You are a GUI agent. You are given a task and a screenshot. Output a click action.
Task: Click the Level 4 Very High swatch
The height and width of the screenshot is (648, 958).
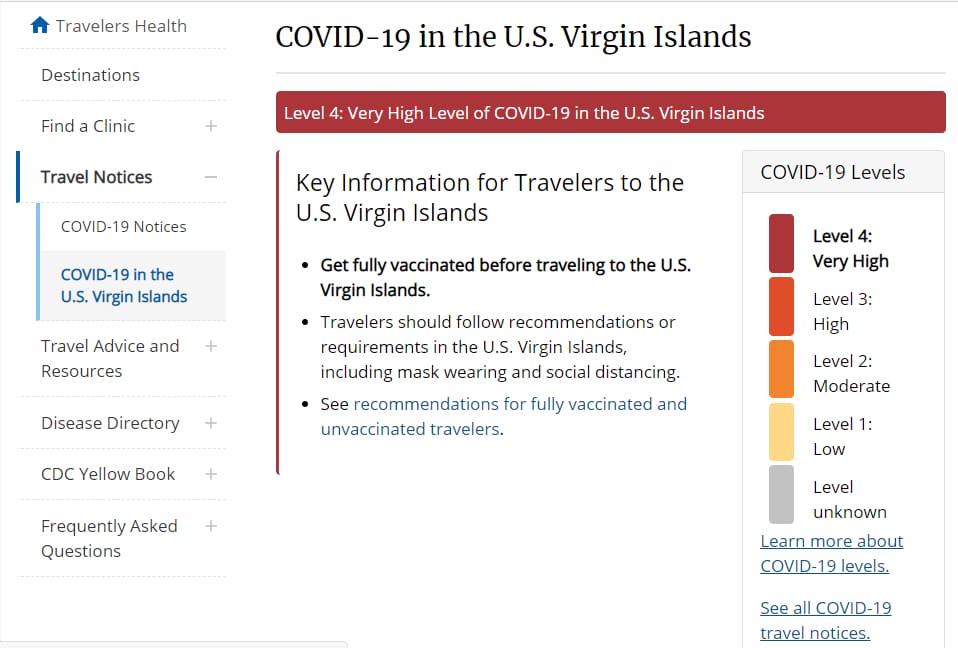[x=781, y=243]
